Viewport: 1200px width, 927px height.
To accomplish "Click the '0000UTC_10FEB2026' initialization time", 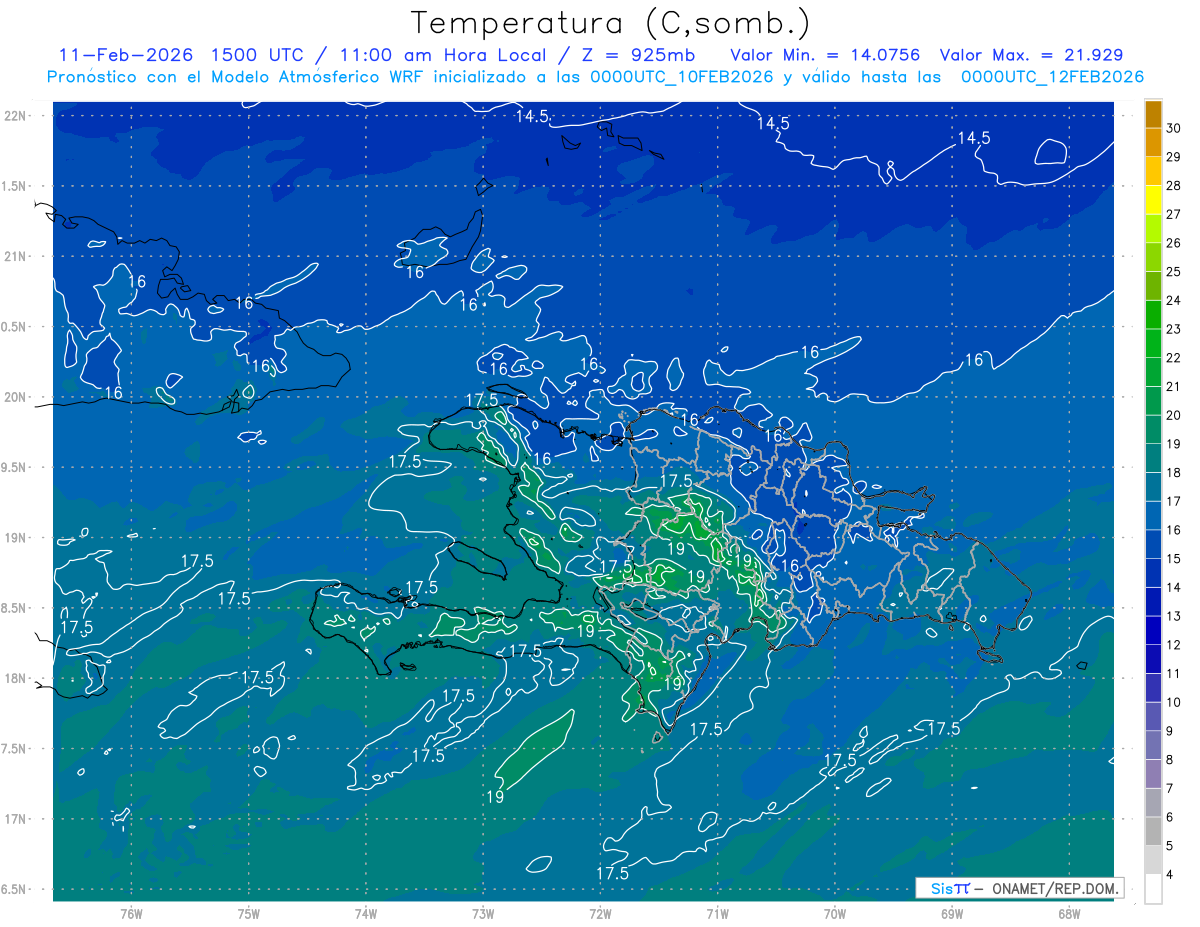I will (681, 77).
